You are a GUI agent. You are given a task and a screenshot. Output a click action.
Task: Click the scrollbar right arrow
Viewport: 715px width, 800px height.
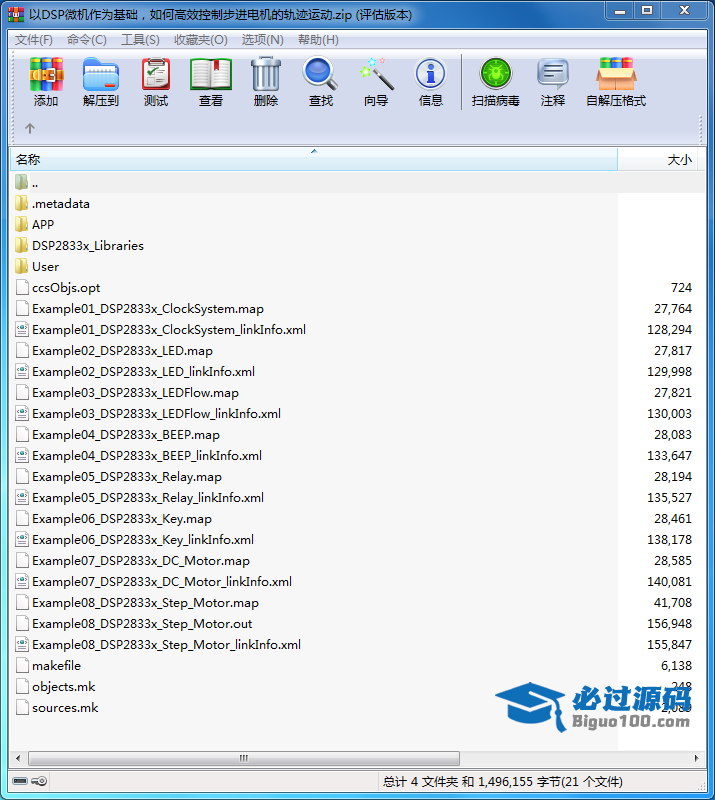pos(696,758)
